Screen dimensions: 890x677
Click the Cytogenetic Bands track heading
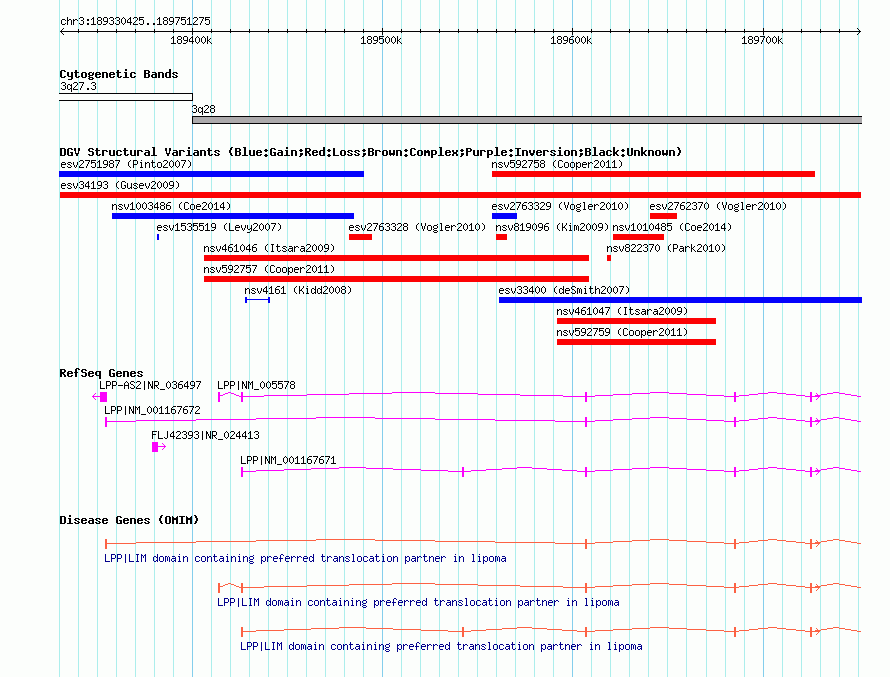119,74
